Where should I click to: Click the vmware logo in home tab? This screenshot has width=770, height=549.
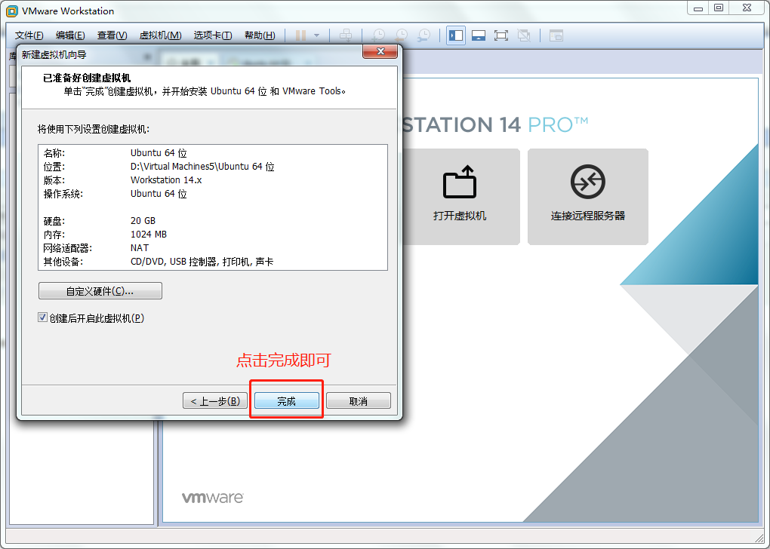[x=213, y=497]
